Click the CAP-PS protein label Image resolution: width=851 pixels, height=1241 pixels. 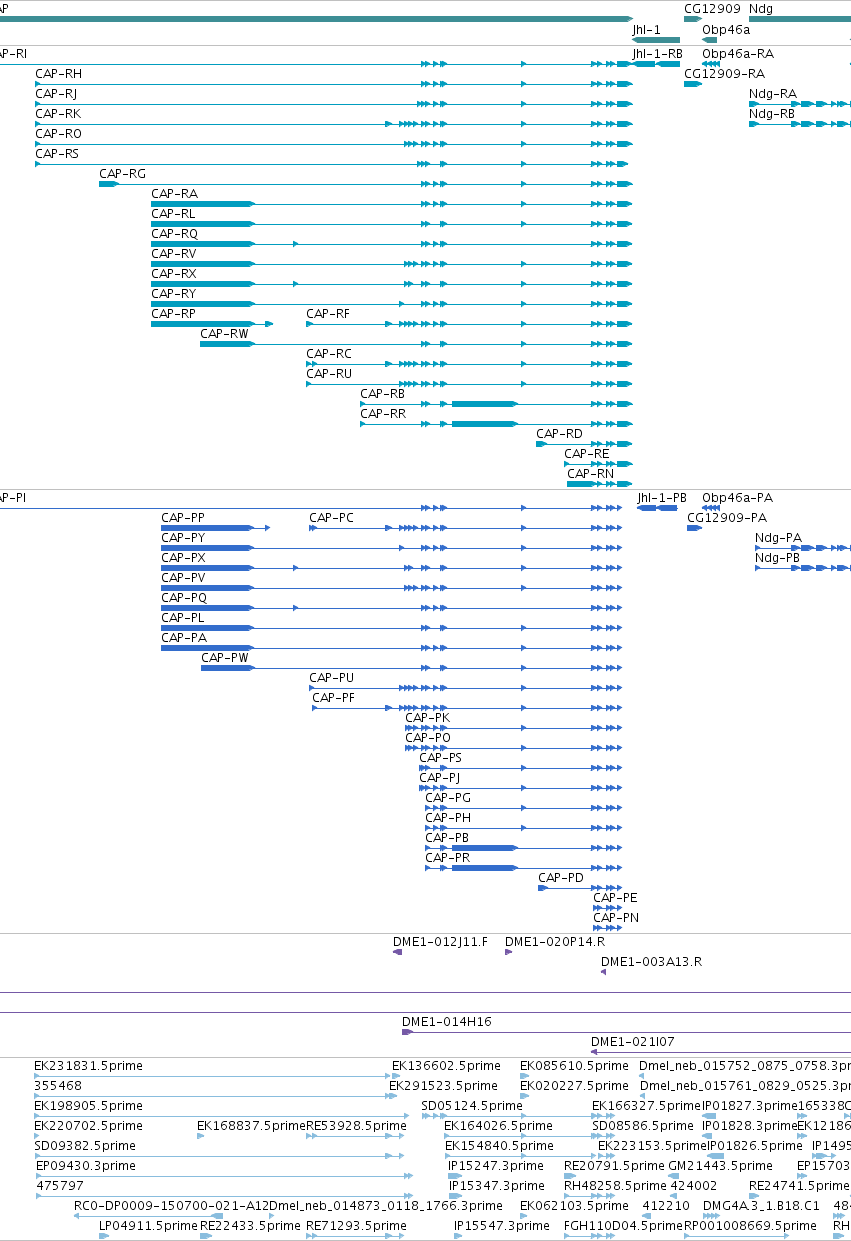click(x=441, y=758)
